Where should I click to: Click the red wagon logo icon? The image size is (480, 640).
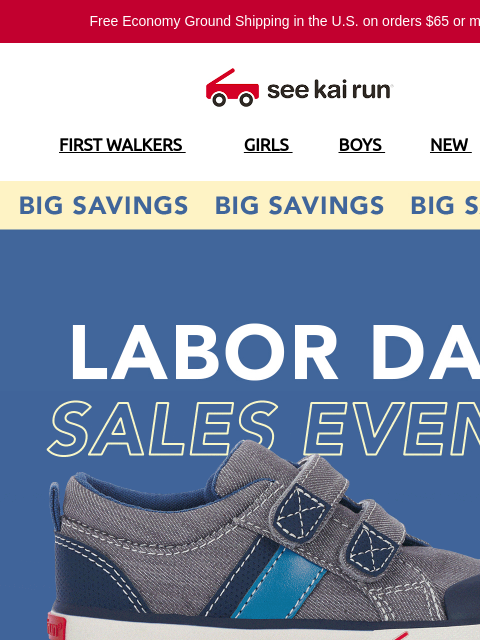coord(232,87)
